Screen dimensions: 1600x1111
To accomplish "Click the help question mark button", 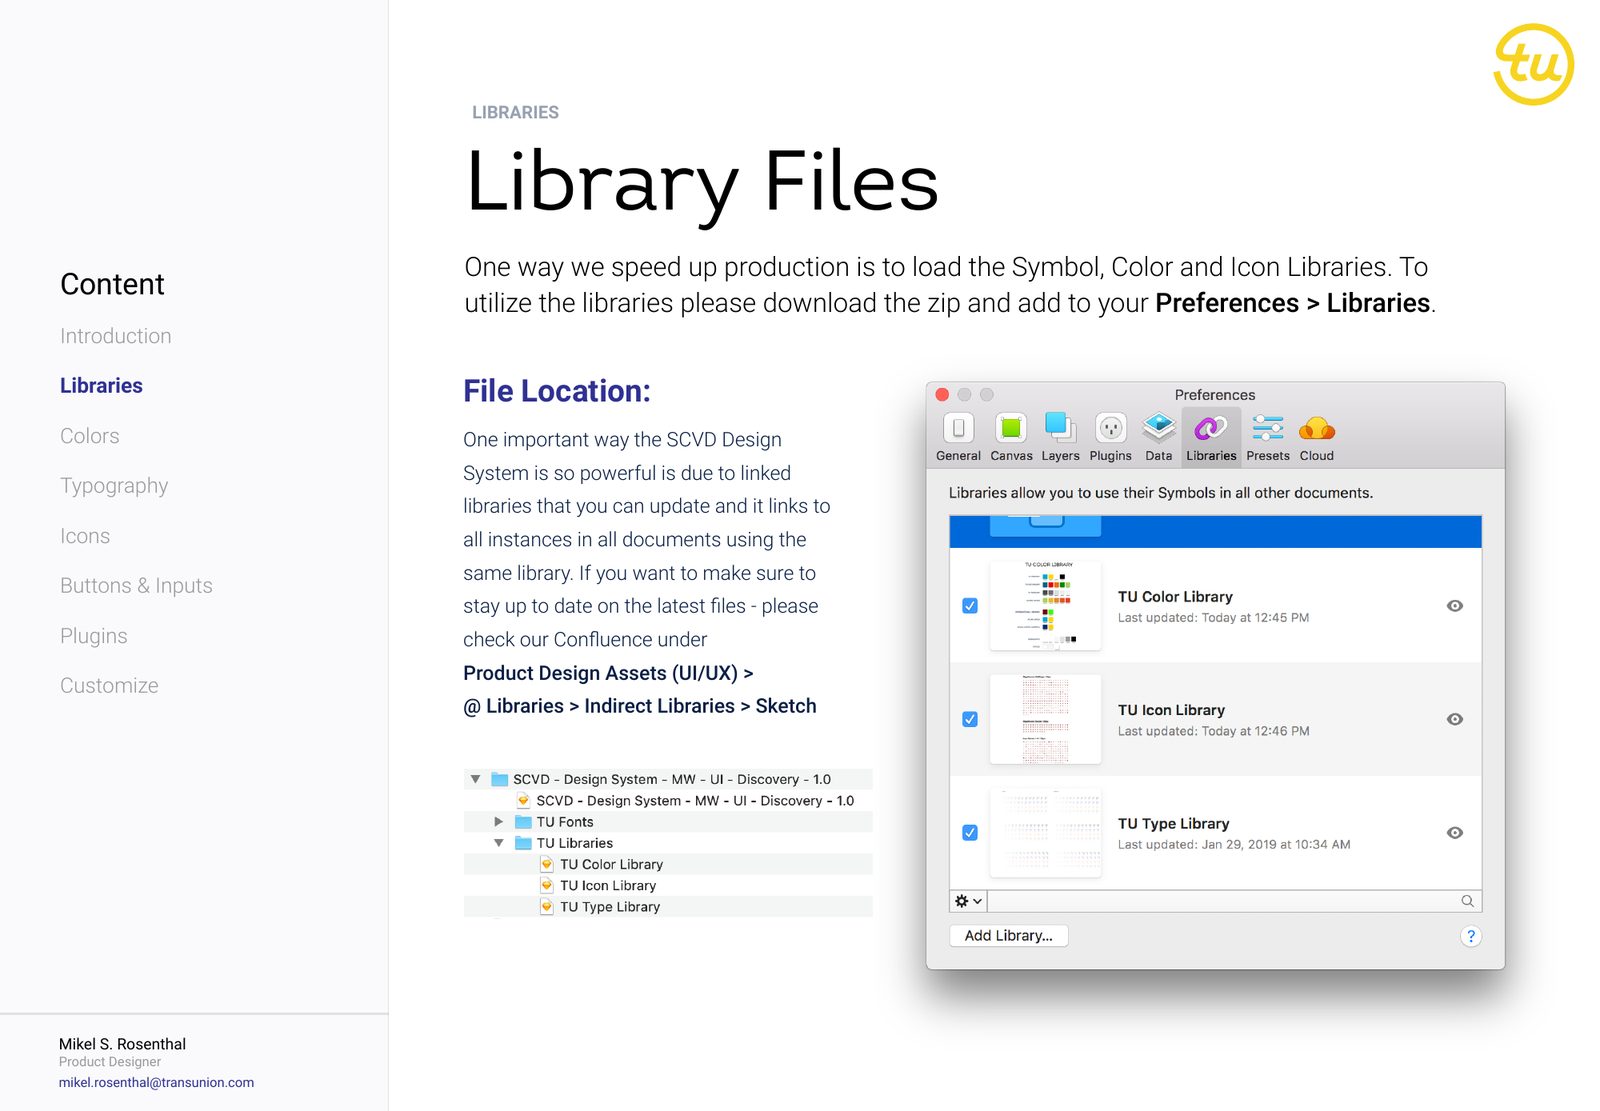I will click(1470, 936).
